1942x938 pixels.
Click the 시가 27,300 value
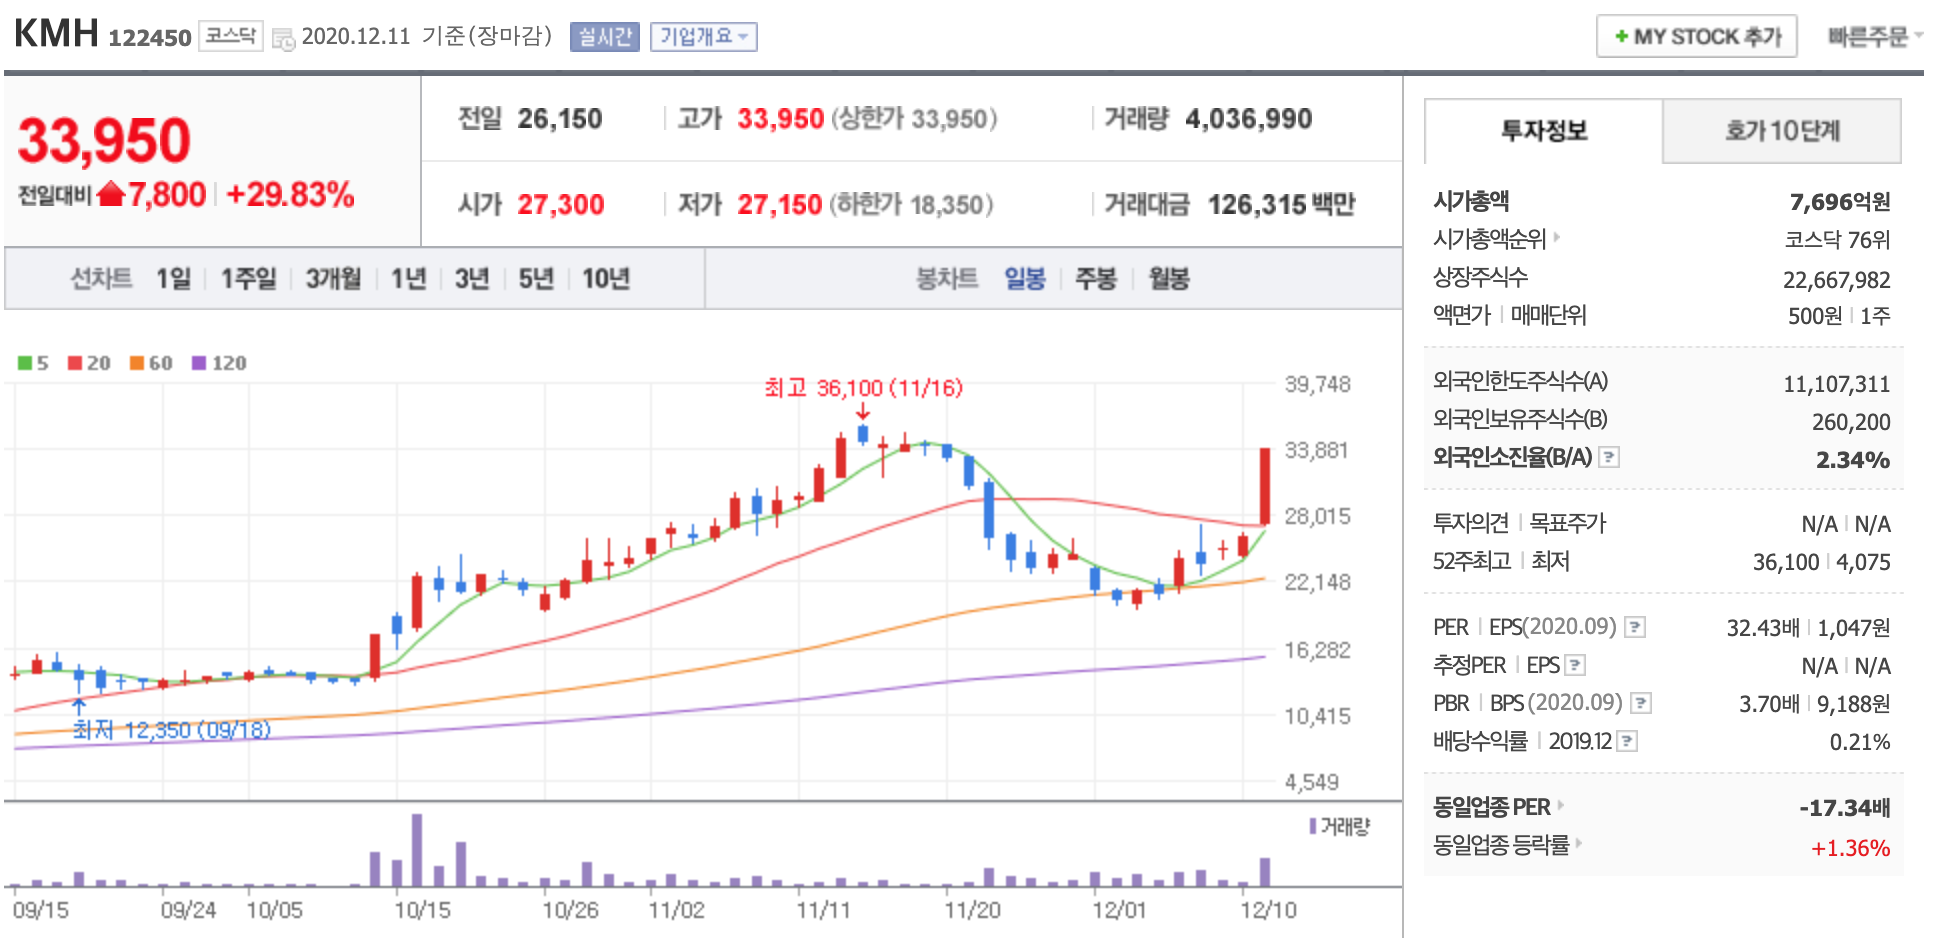pos(561,205)
